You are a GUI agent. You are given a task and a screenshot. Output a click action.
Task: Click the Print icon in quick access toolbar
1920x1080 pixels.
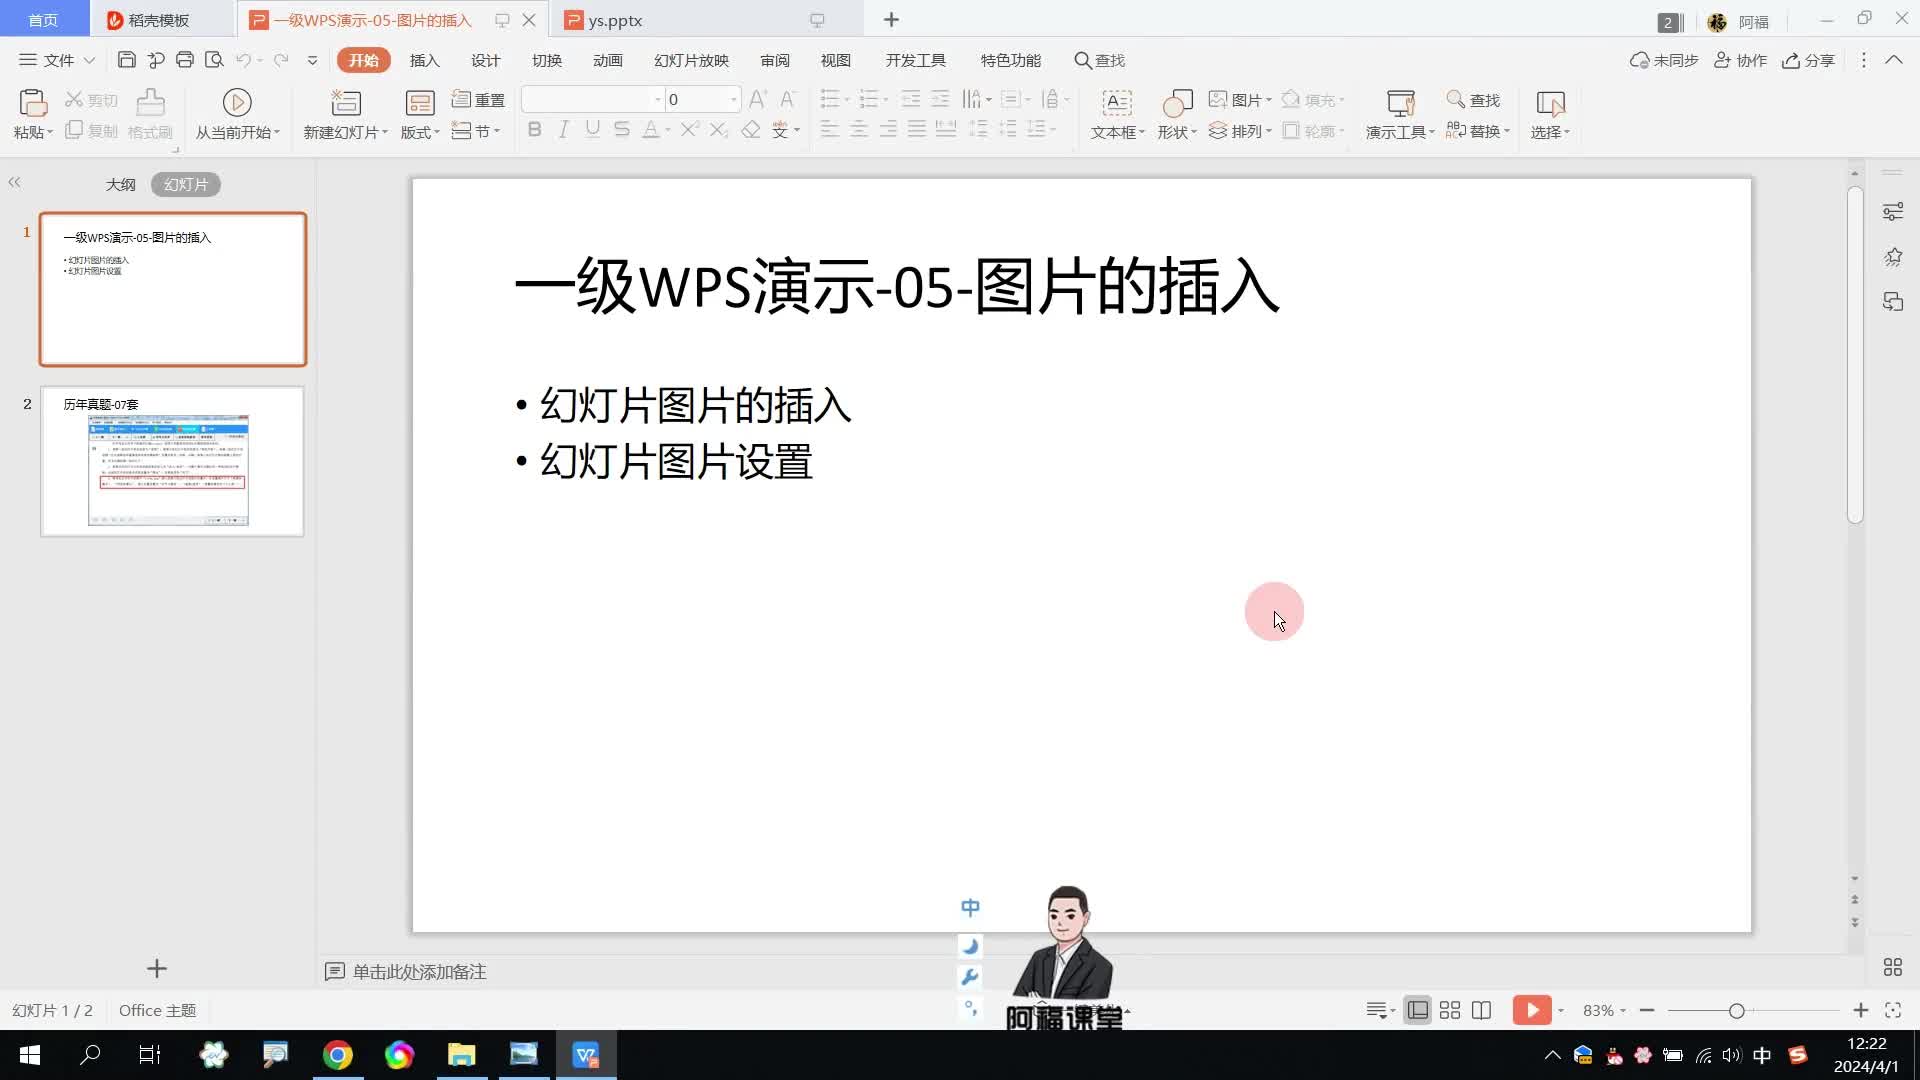click(x=184, y=60)
